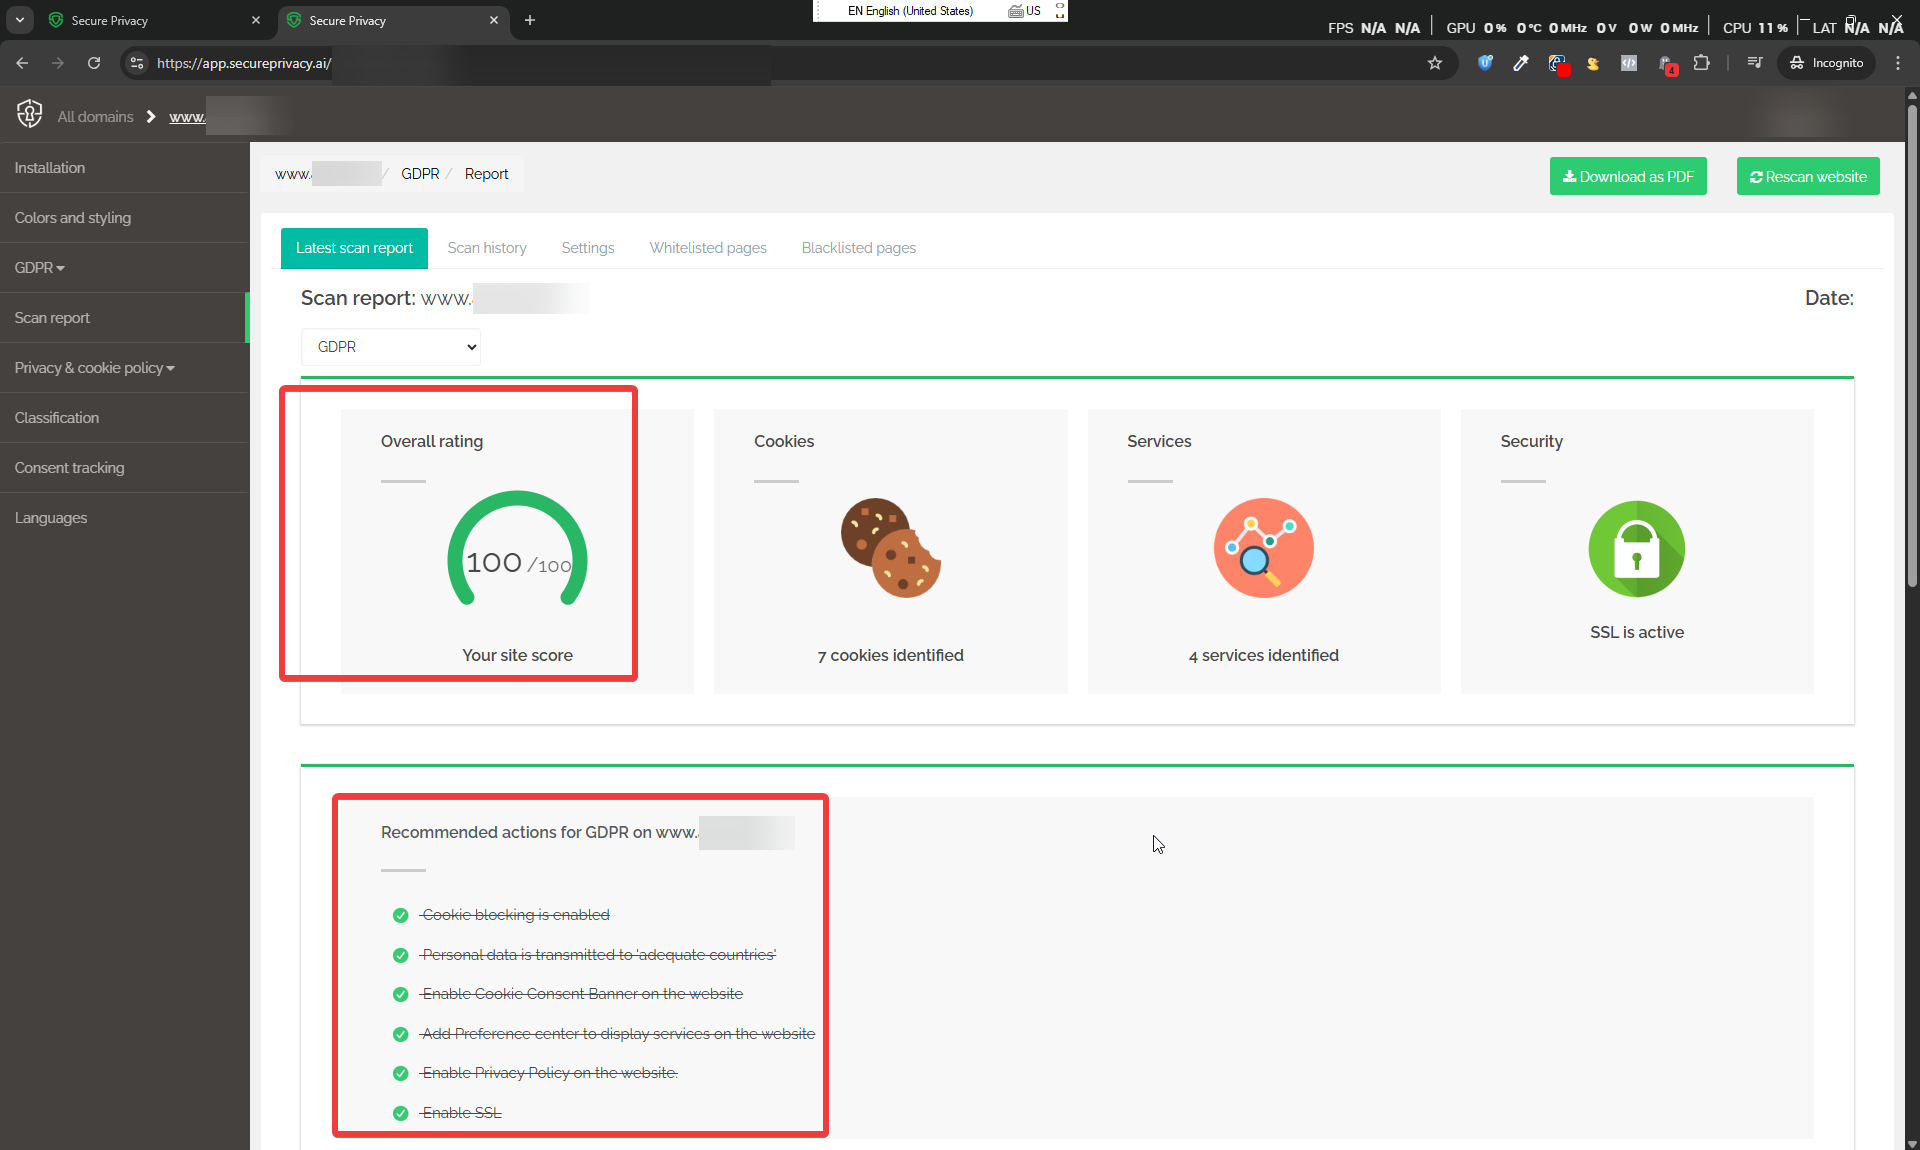Screen dimensions: 1920x1150
Task: Bookmark the page via star icon
Action: [1436, 63]
